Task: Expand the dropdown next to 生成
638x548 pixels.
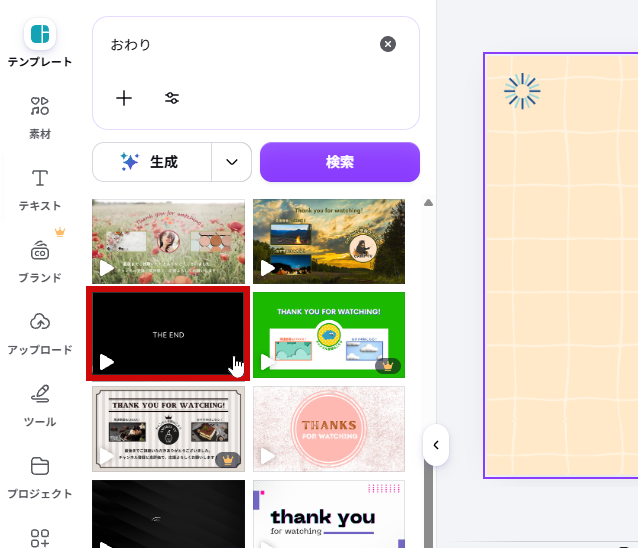Action: [x=232, y=162]
